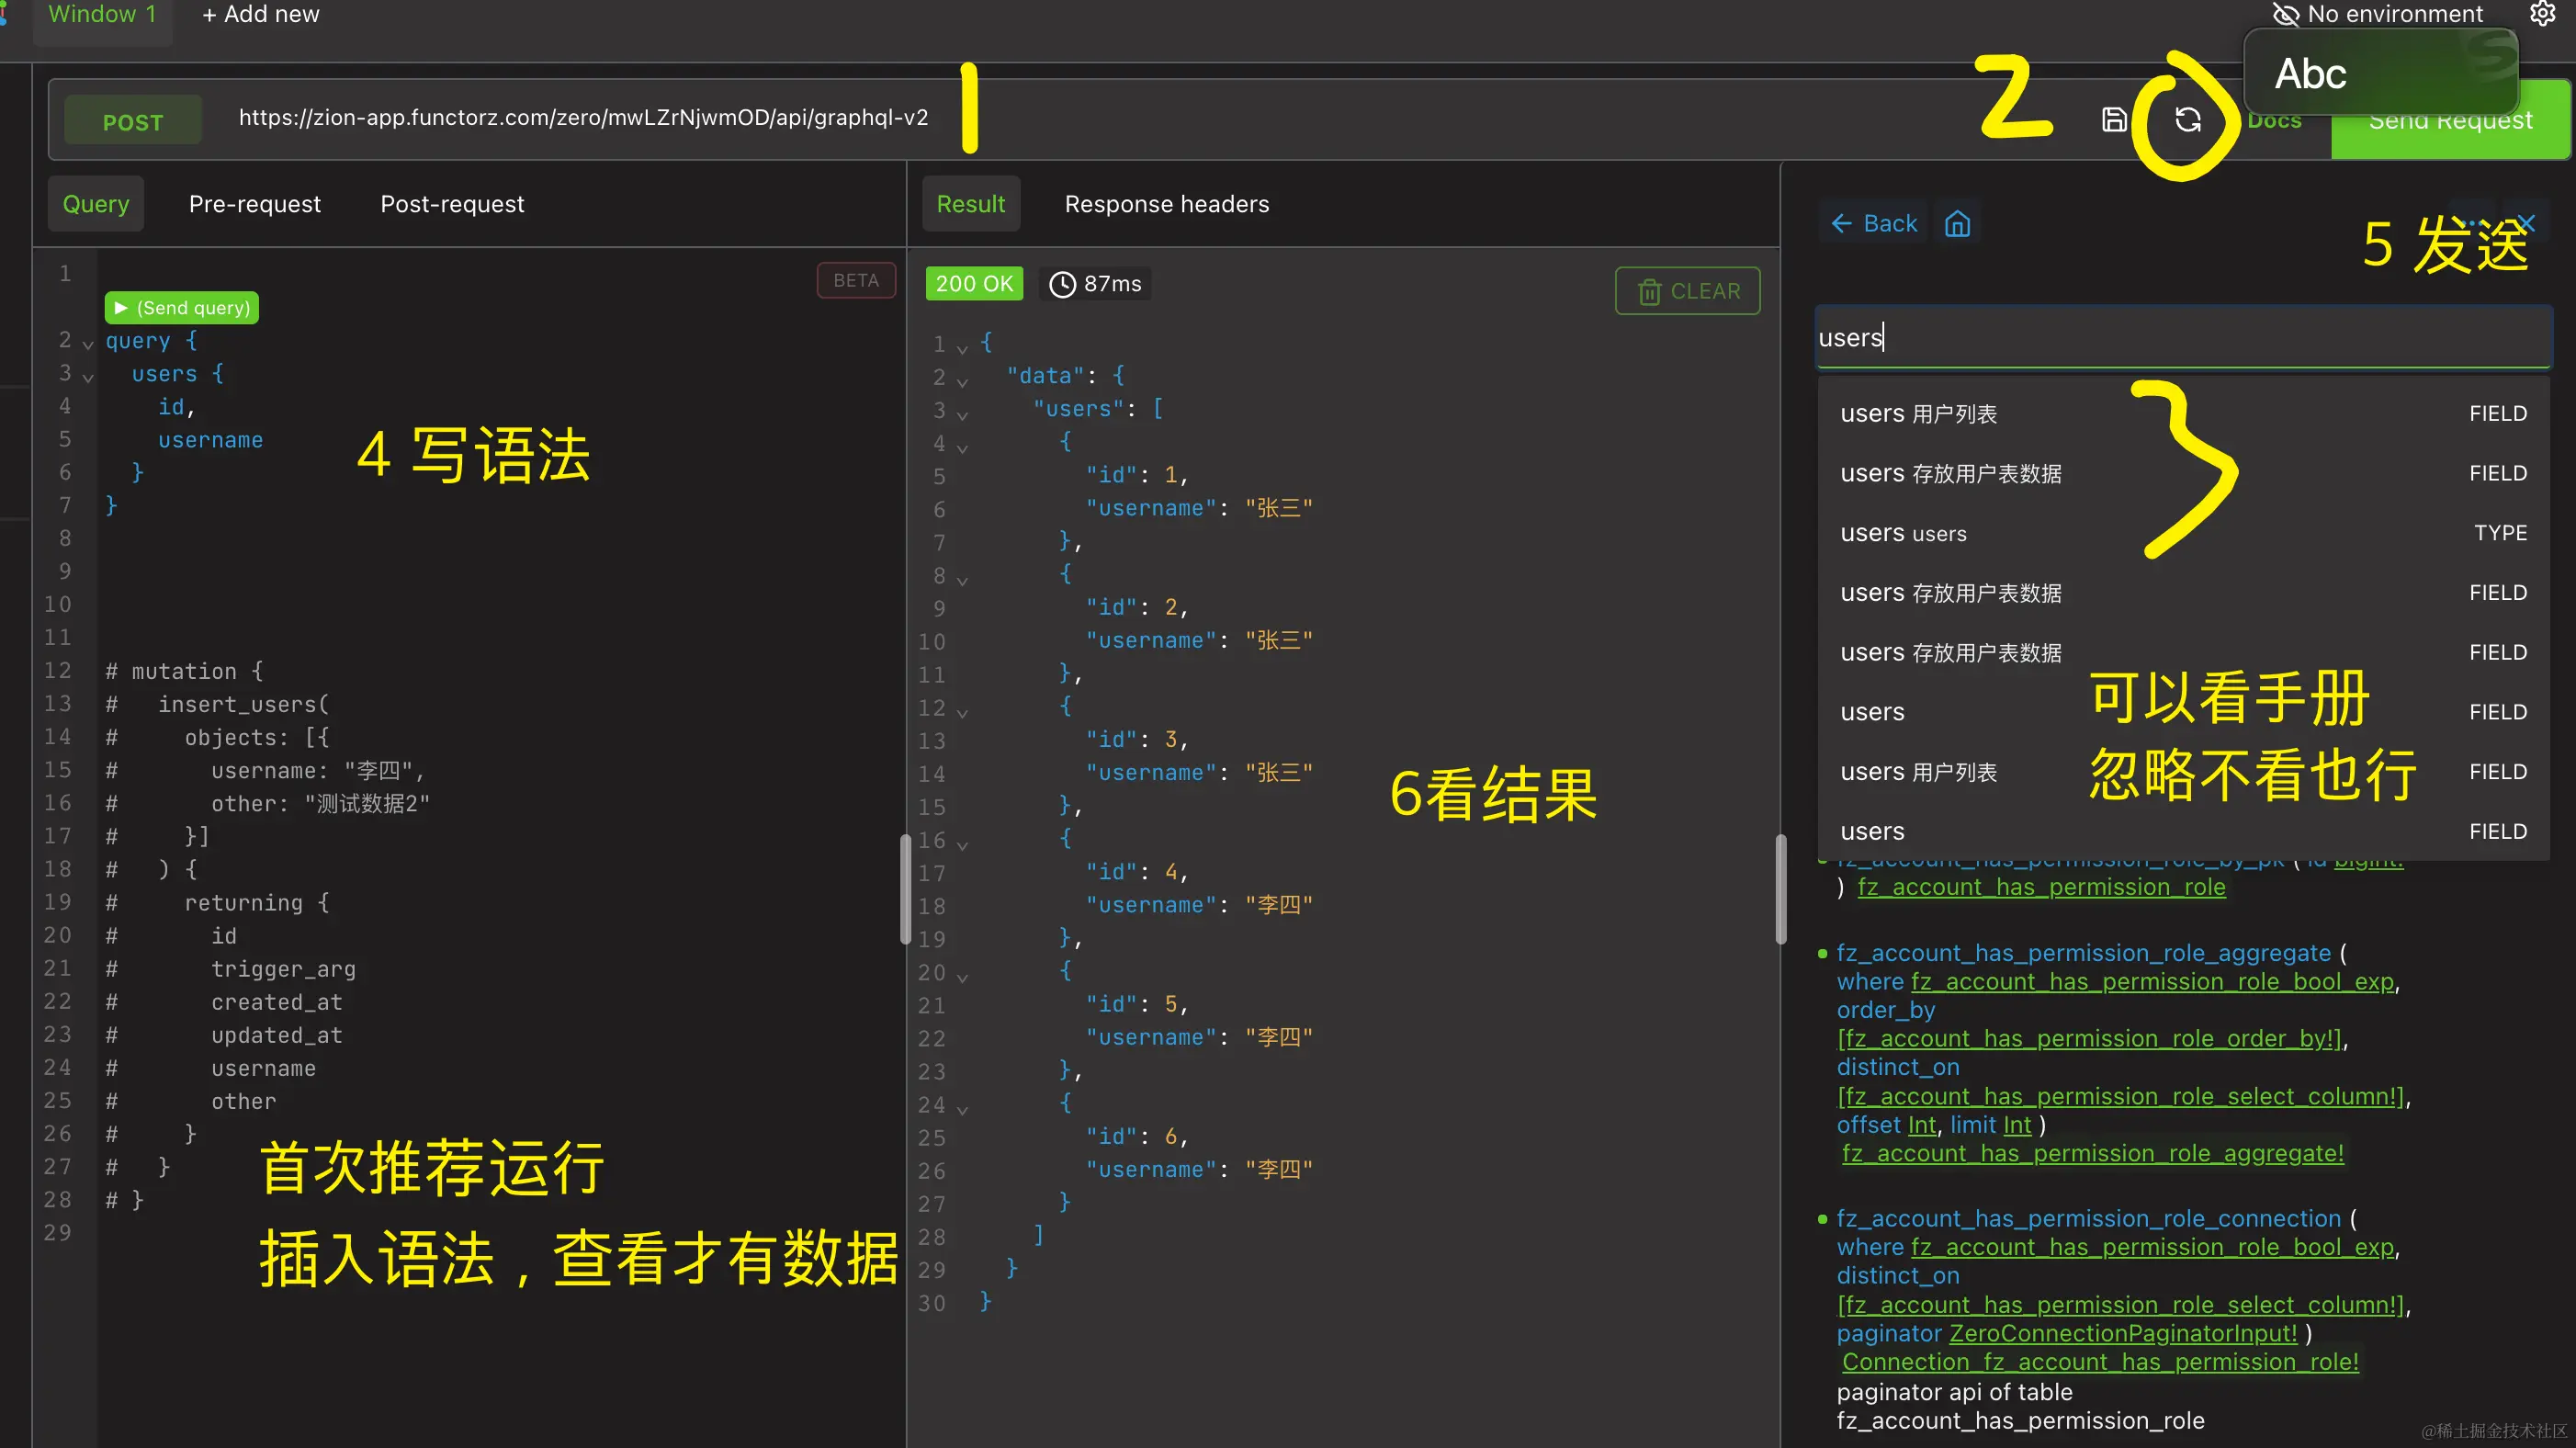The width and height of the screenshot is (2576, 1448).
Task: Switch to the Window 1 tab
Action: click(102, 15)
